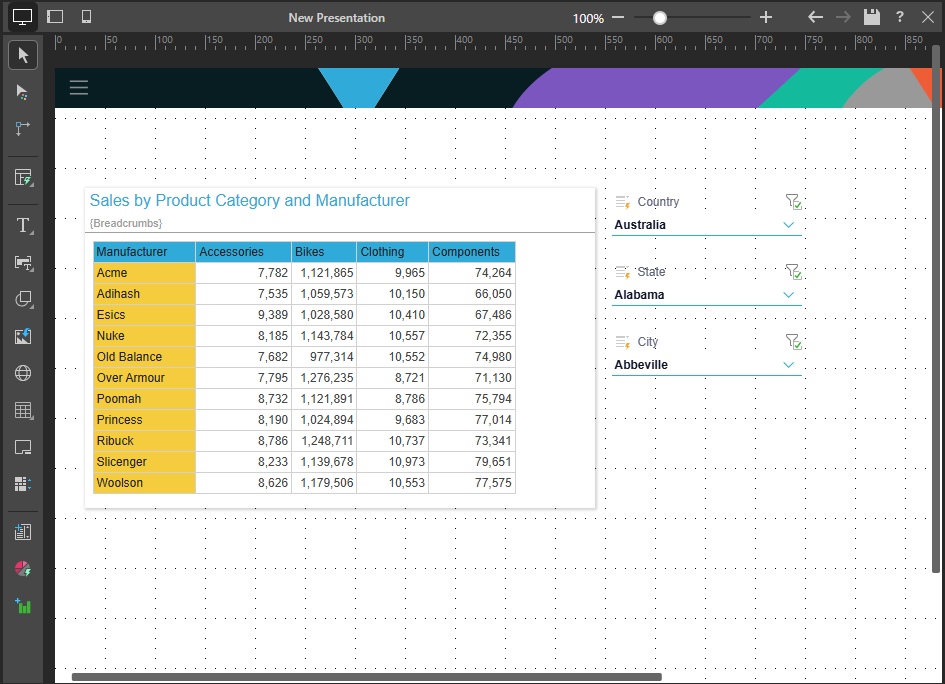945x684 pixels.
Task: Click the Bikes column header
Action: pyautogui.click(x=324, y=252)
